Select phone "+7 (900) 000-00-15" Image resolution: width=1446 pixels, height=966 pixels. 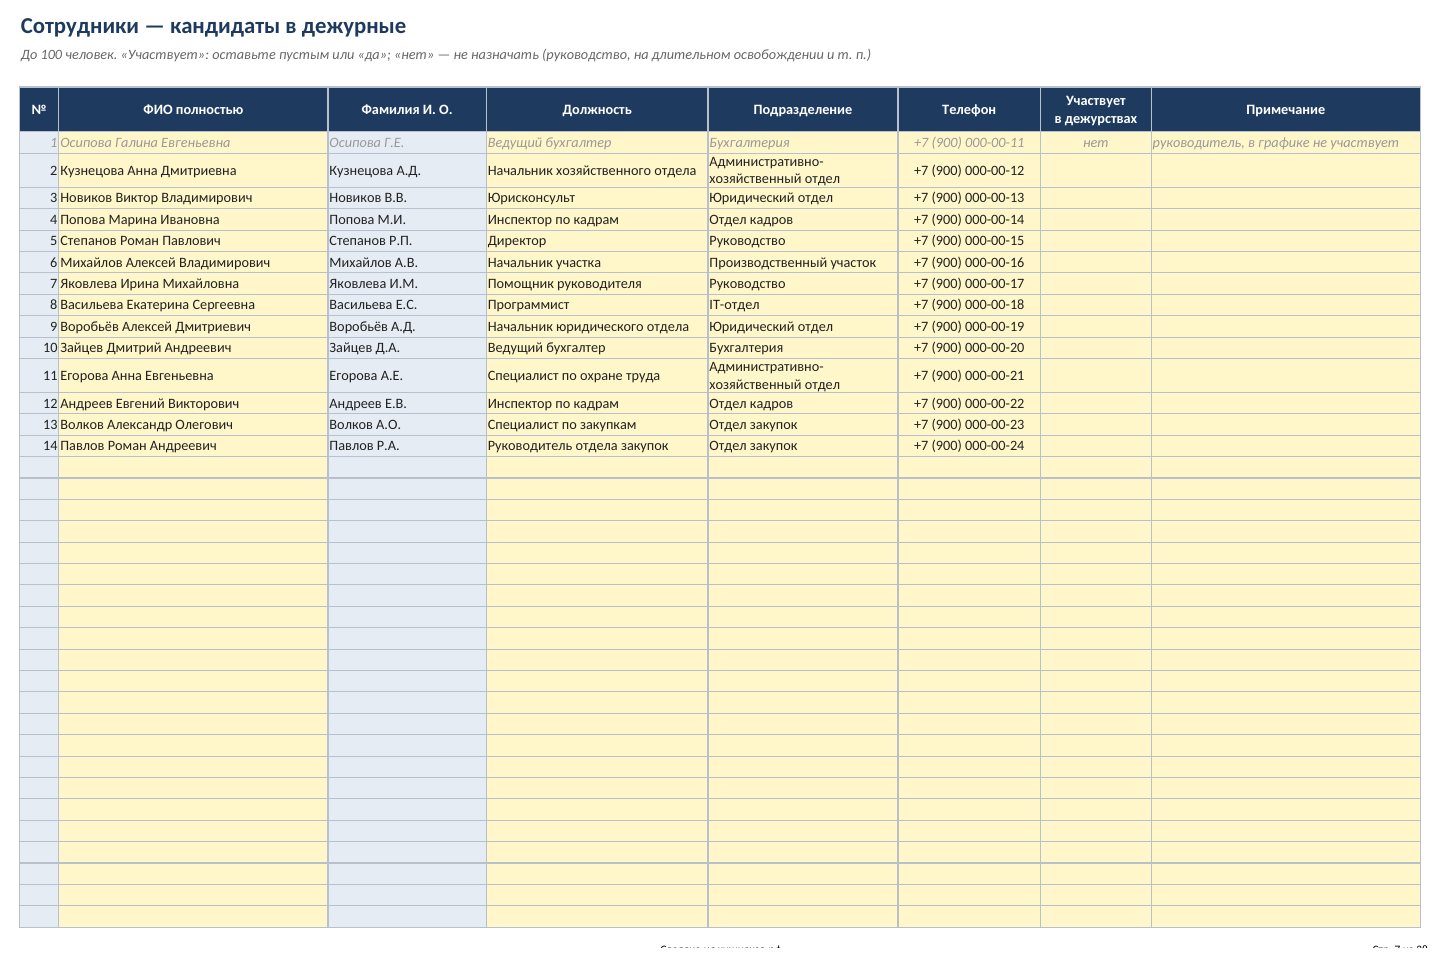(969, 241)
